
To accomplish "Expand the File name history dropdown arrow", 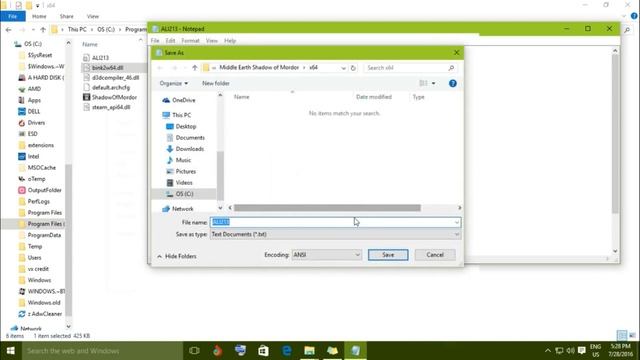I will [x=456, y=222].
